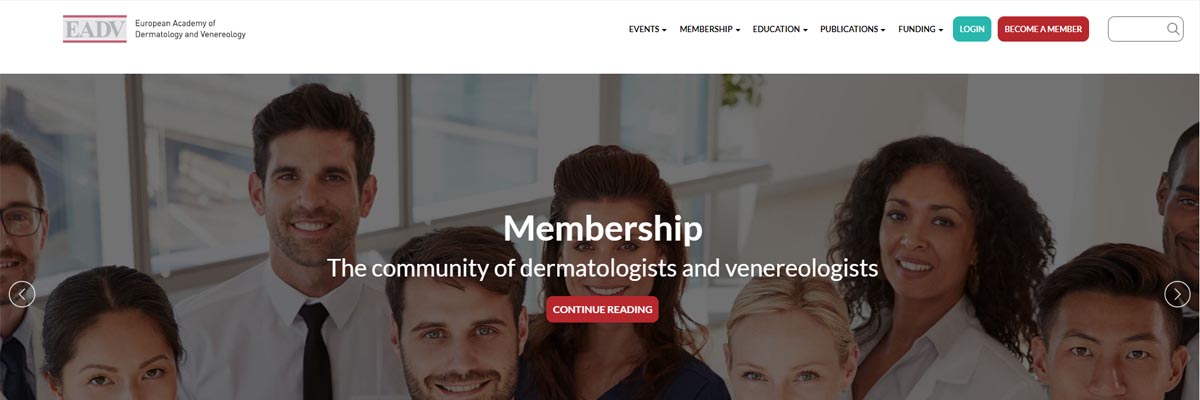This screenshot has height=400, width=1200.
Task: Expand the Education dropdown menu
Action: click(780, 29)
